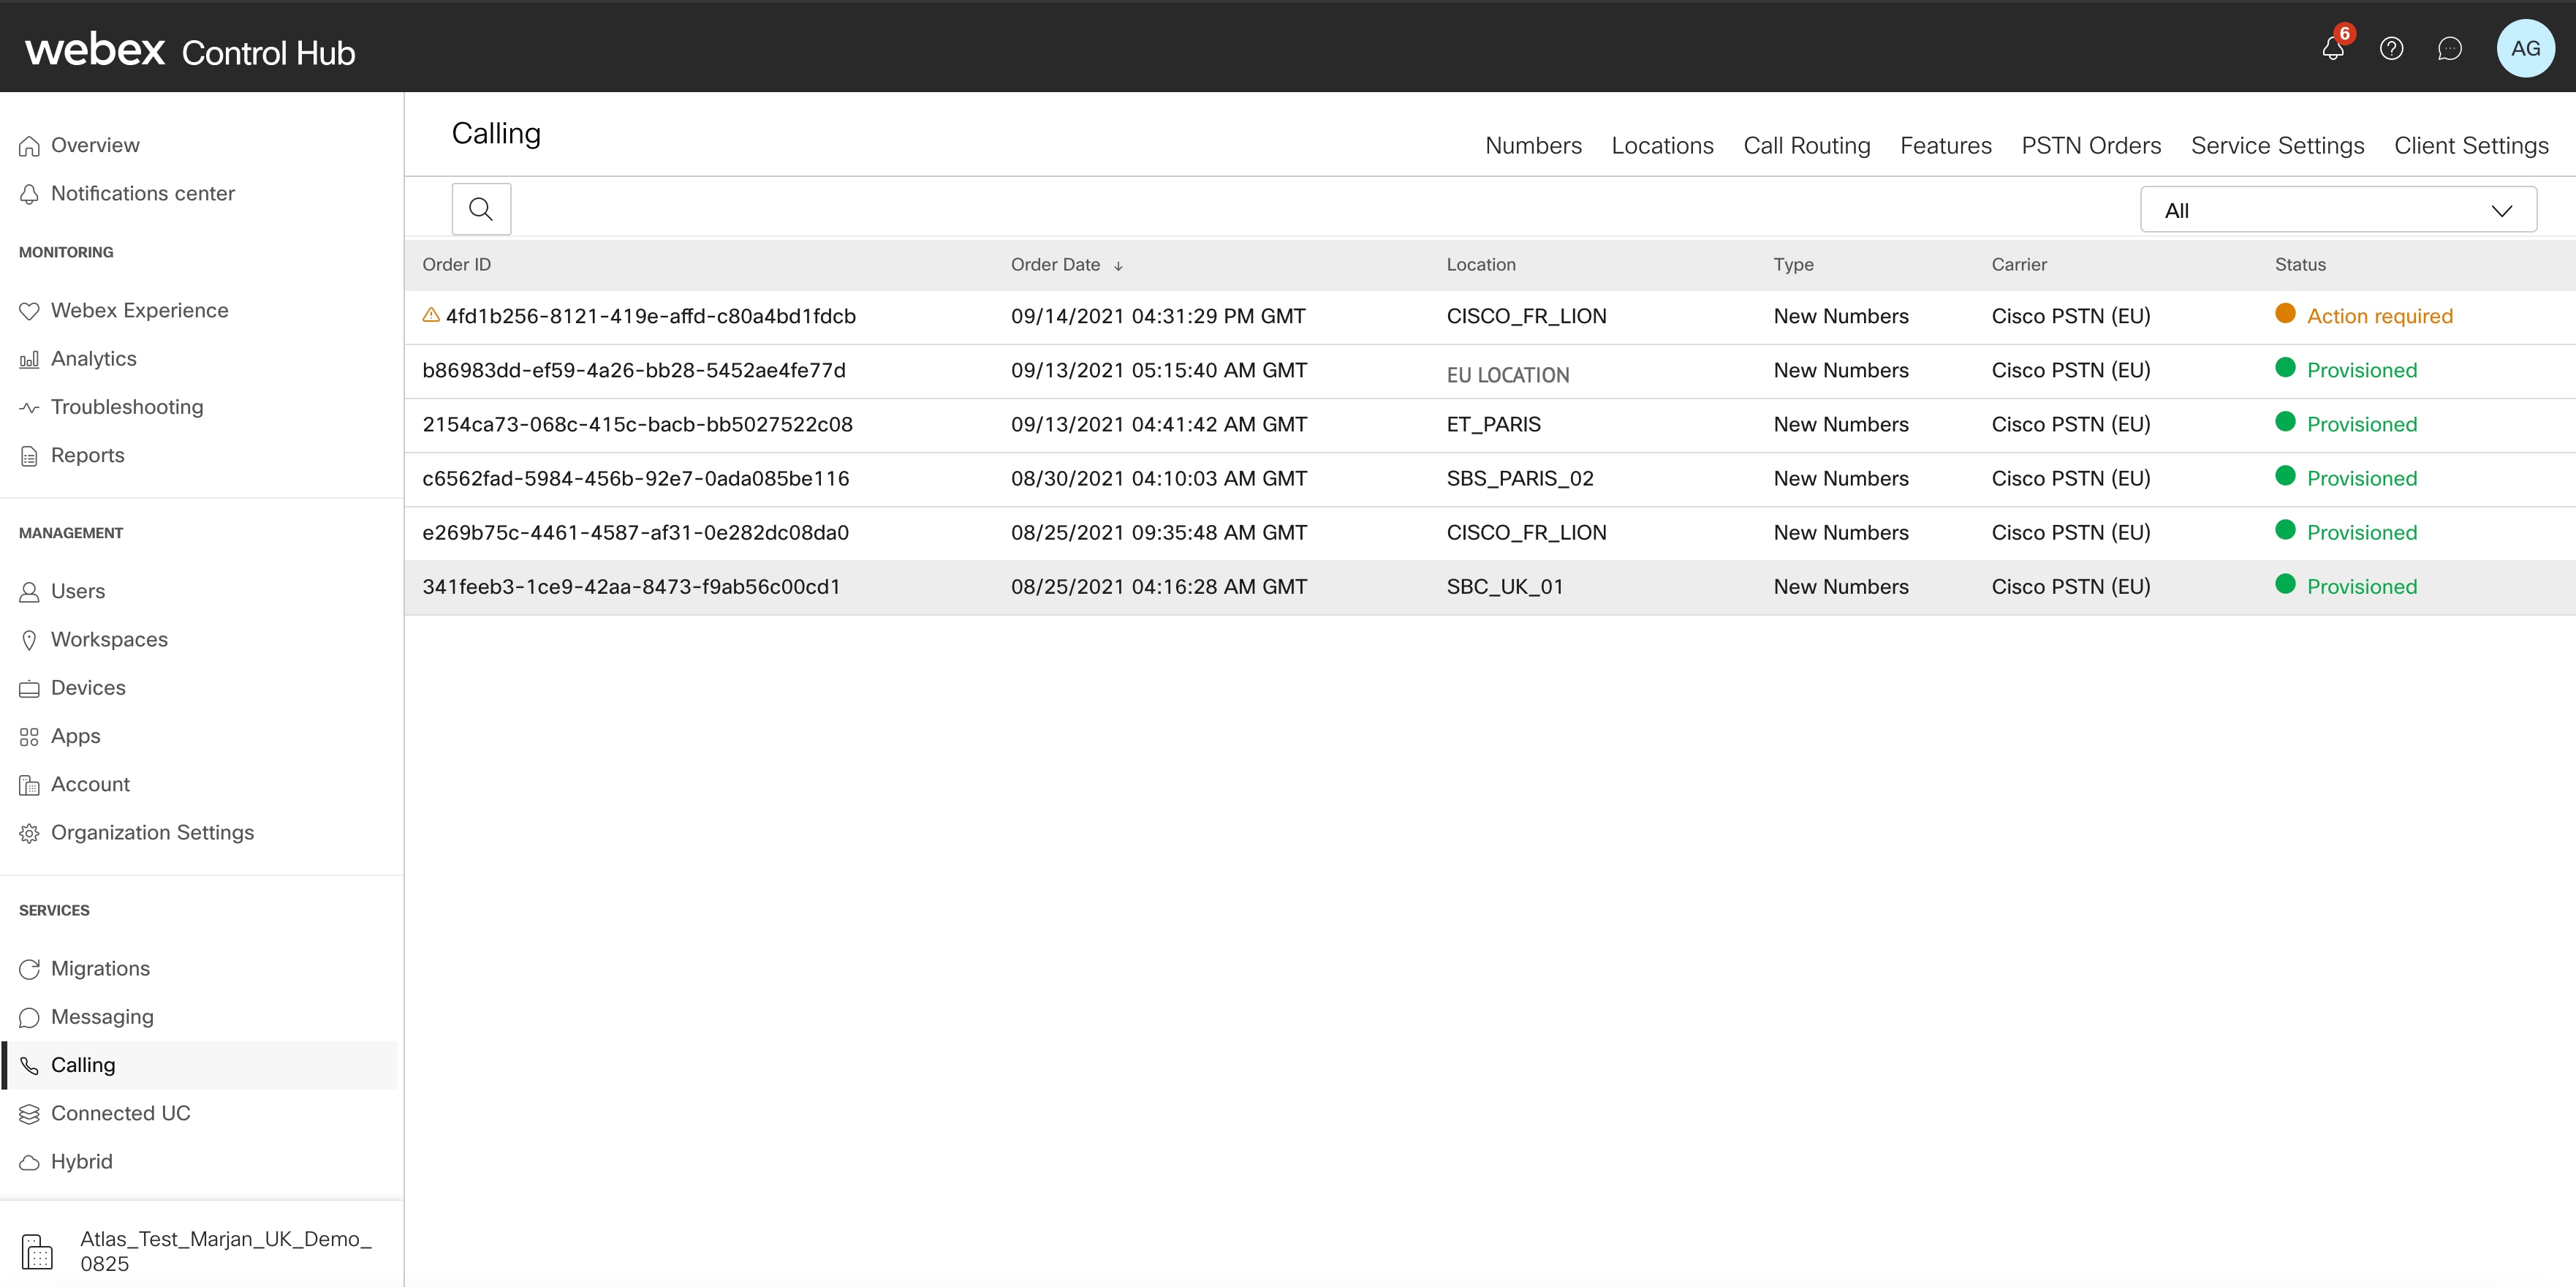This screenshot has width=2576, height=1287.
Task: Open the notifications bell with badge 6
Action: click(2332, 48)
